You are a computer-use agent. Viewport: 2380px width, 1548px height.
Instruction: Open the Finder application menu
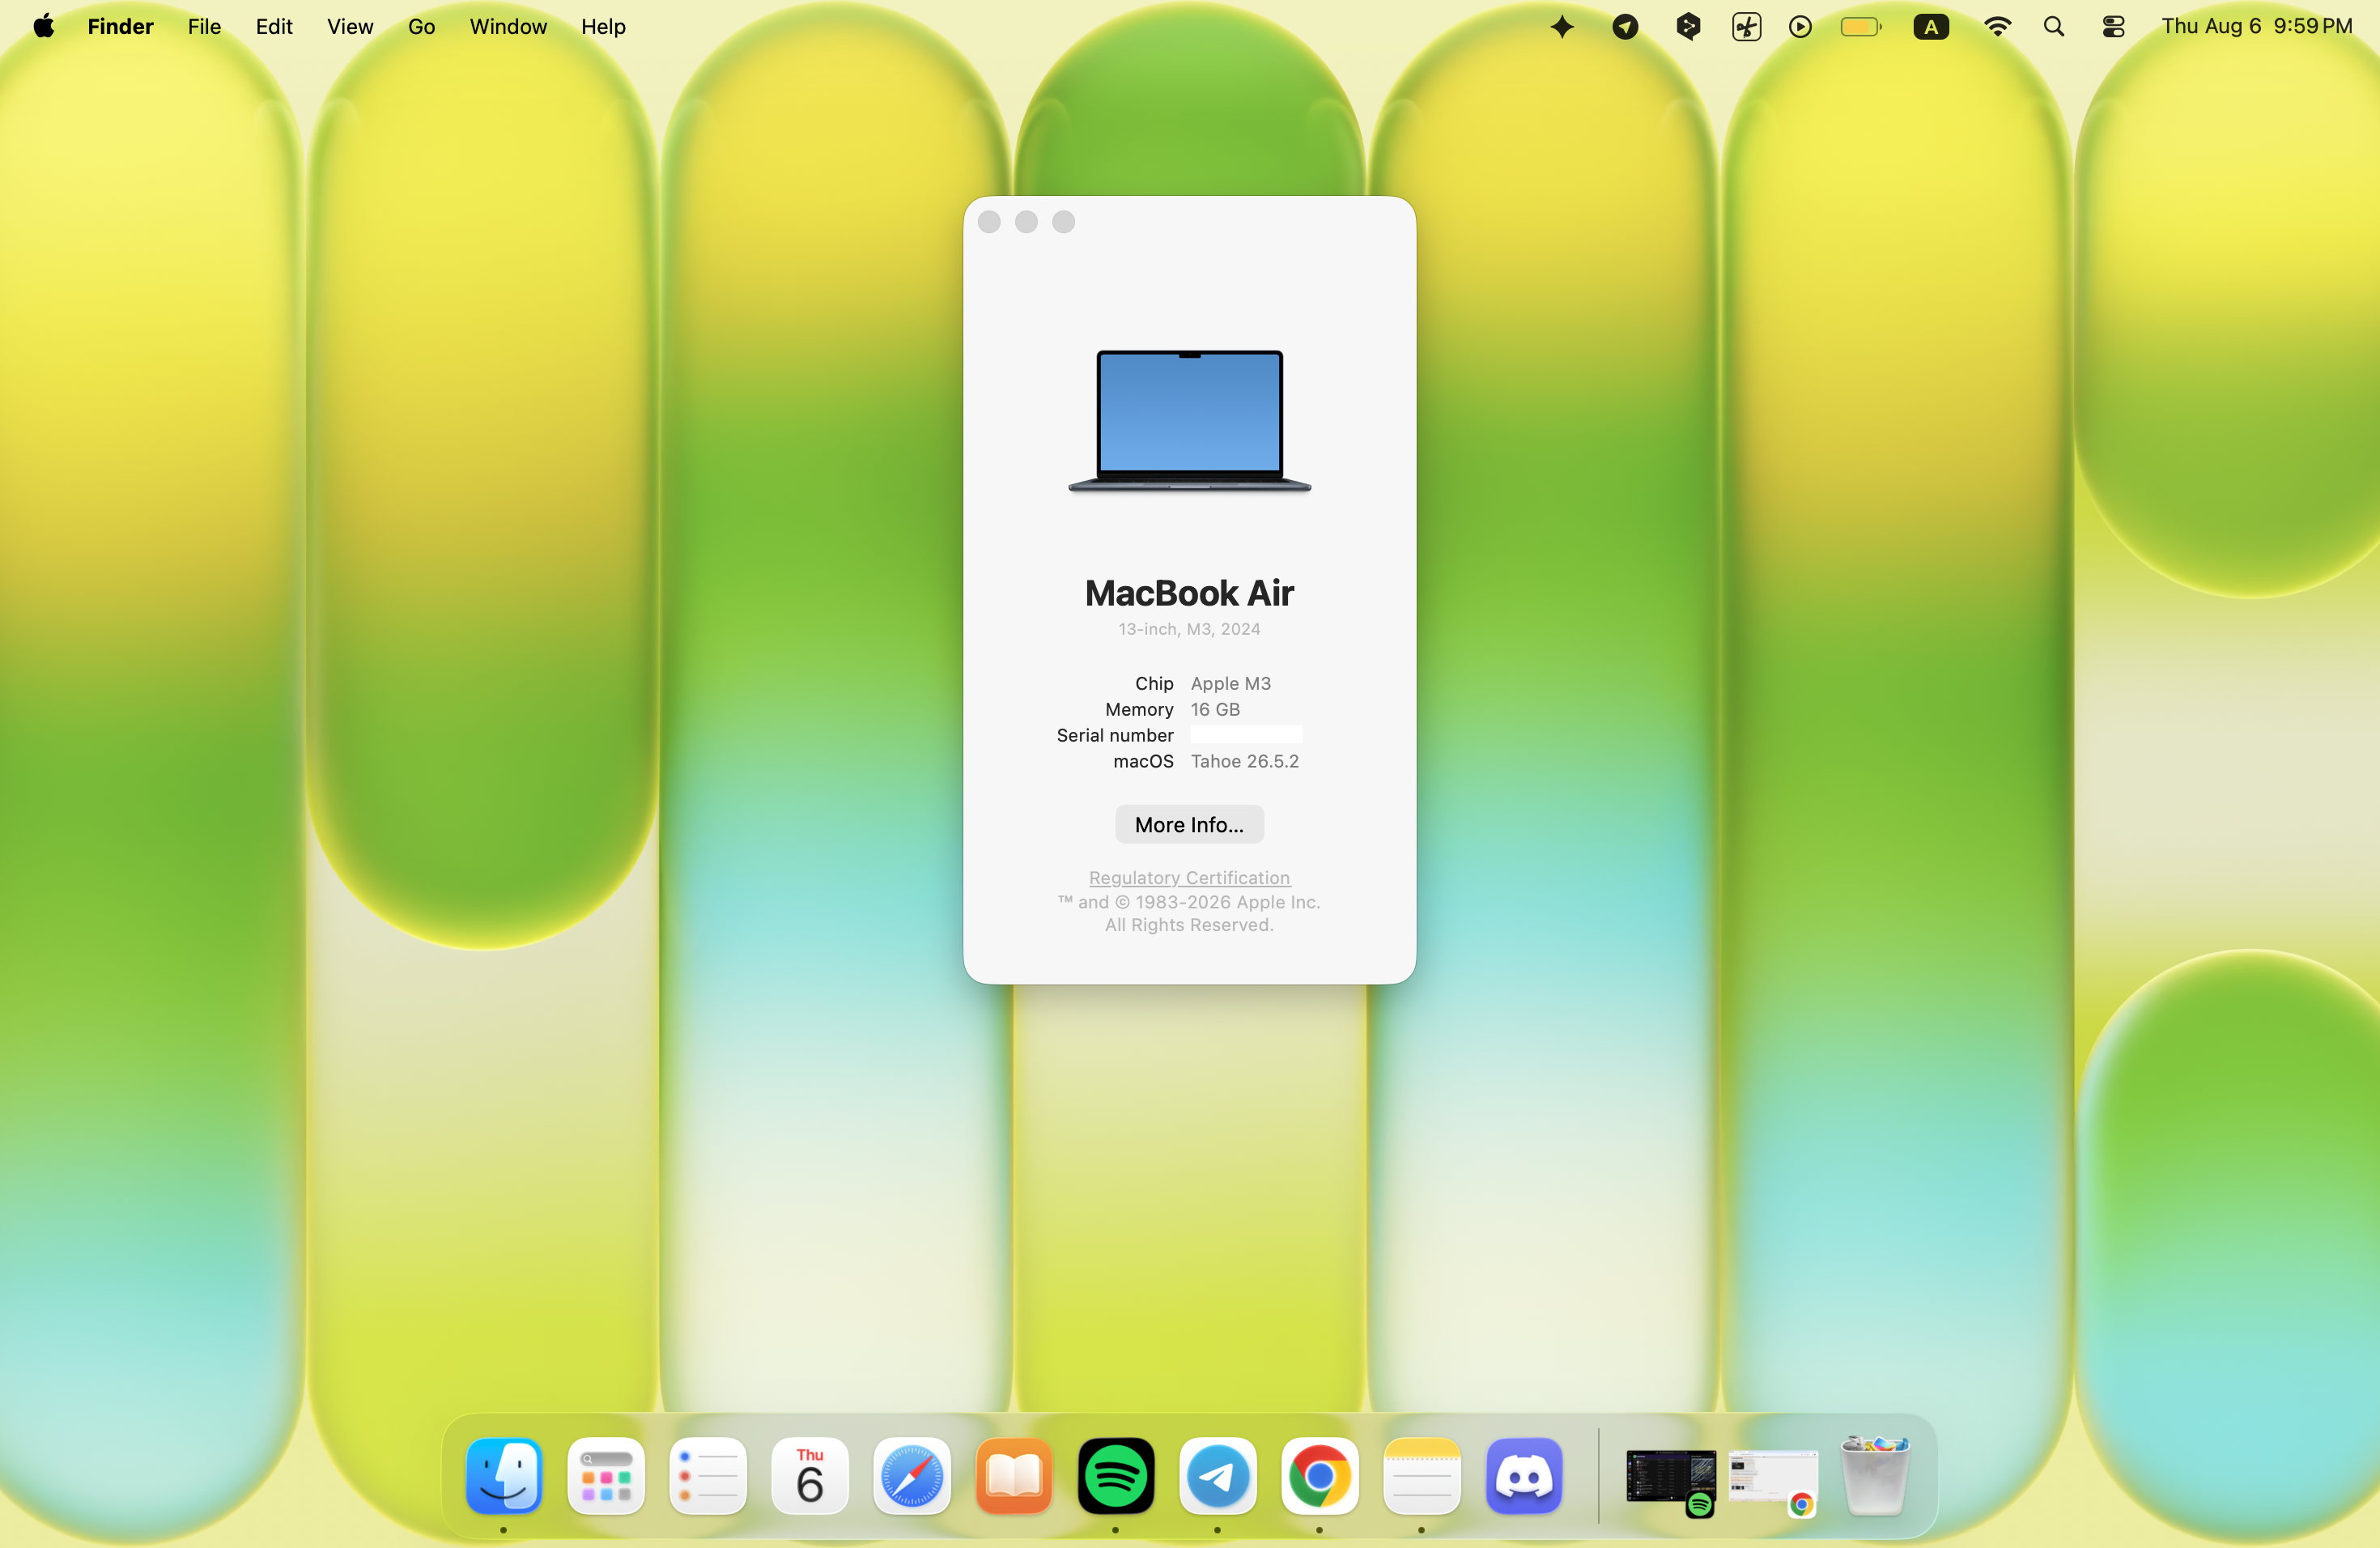coord(120,27)
